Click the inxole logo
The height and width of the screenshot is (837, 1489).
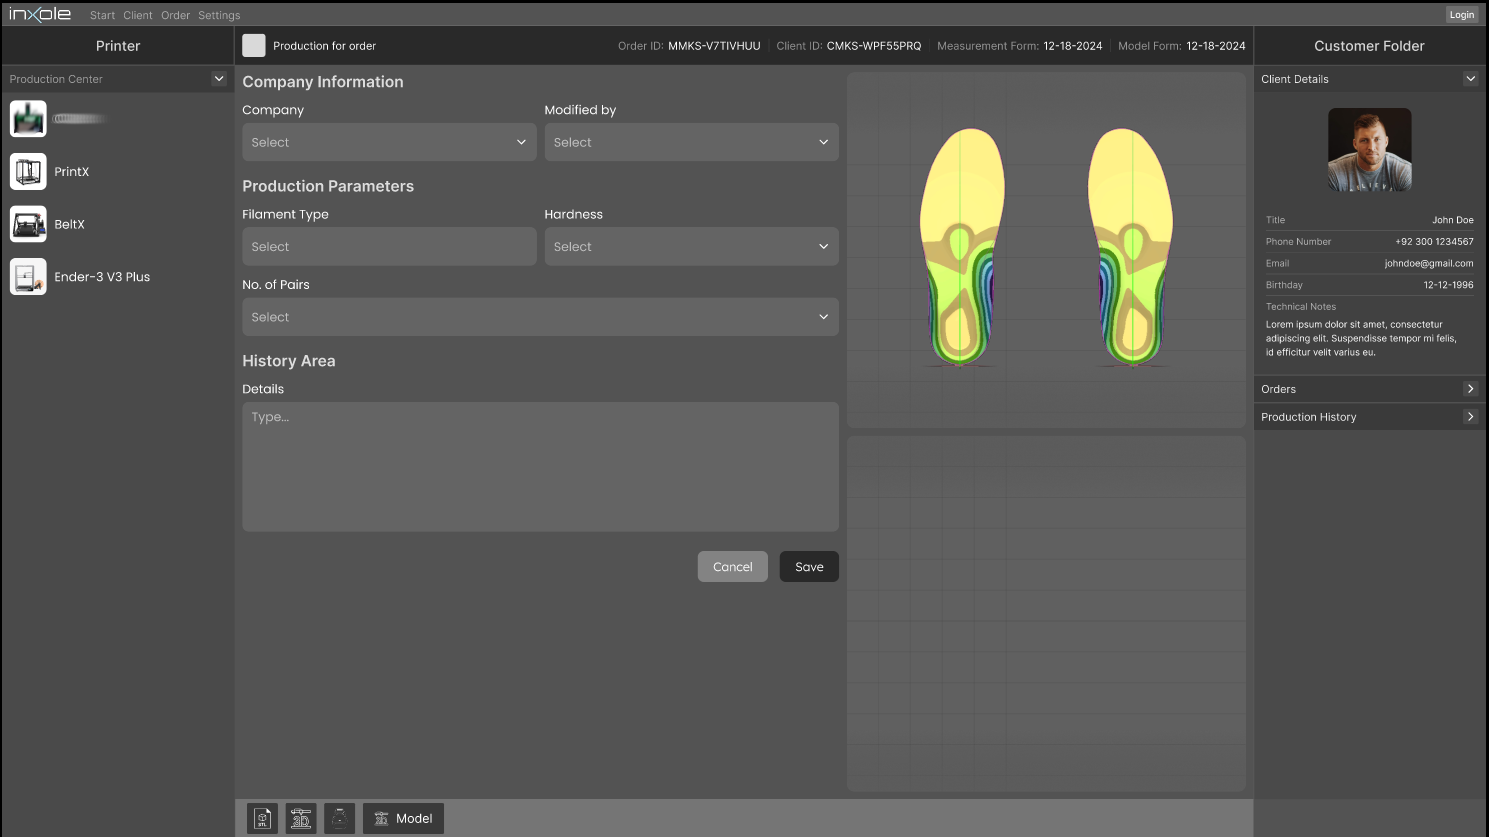click(x=40, y=14)
